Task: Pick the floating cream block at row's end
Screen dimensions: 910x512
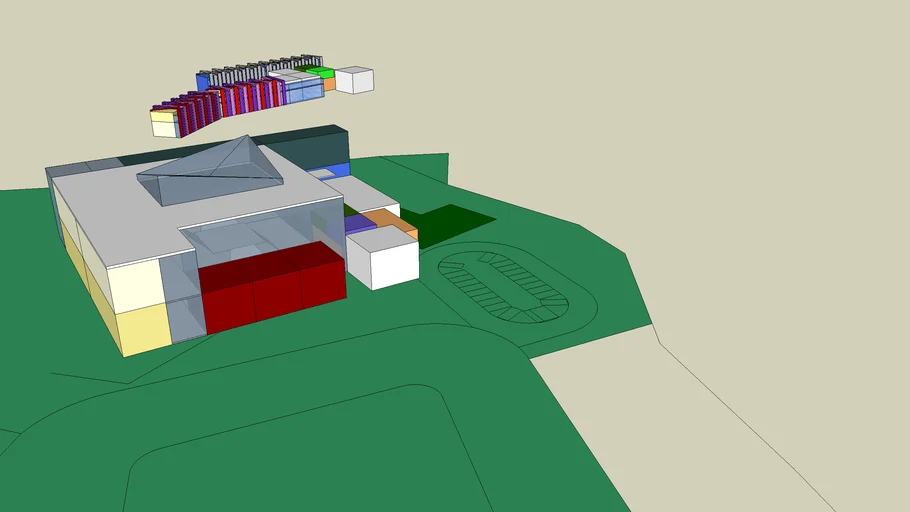Action: coord(164,124)
